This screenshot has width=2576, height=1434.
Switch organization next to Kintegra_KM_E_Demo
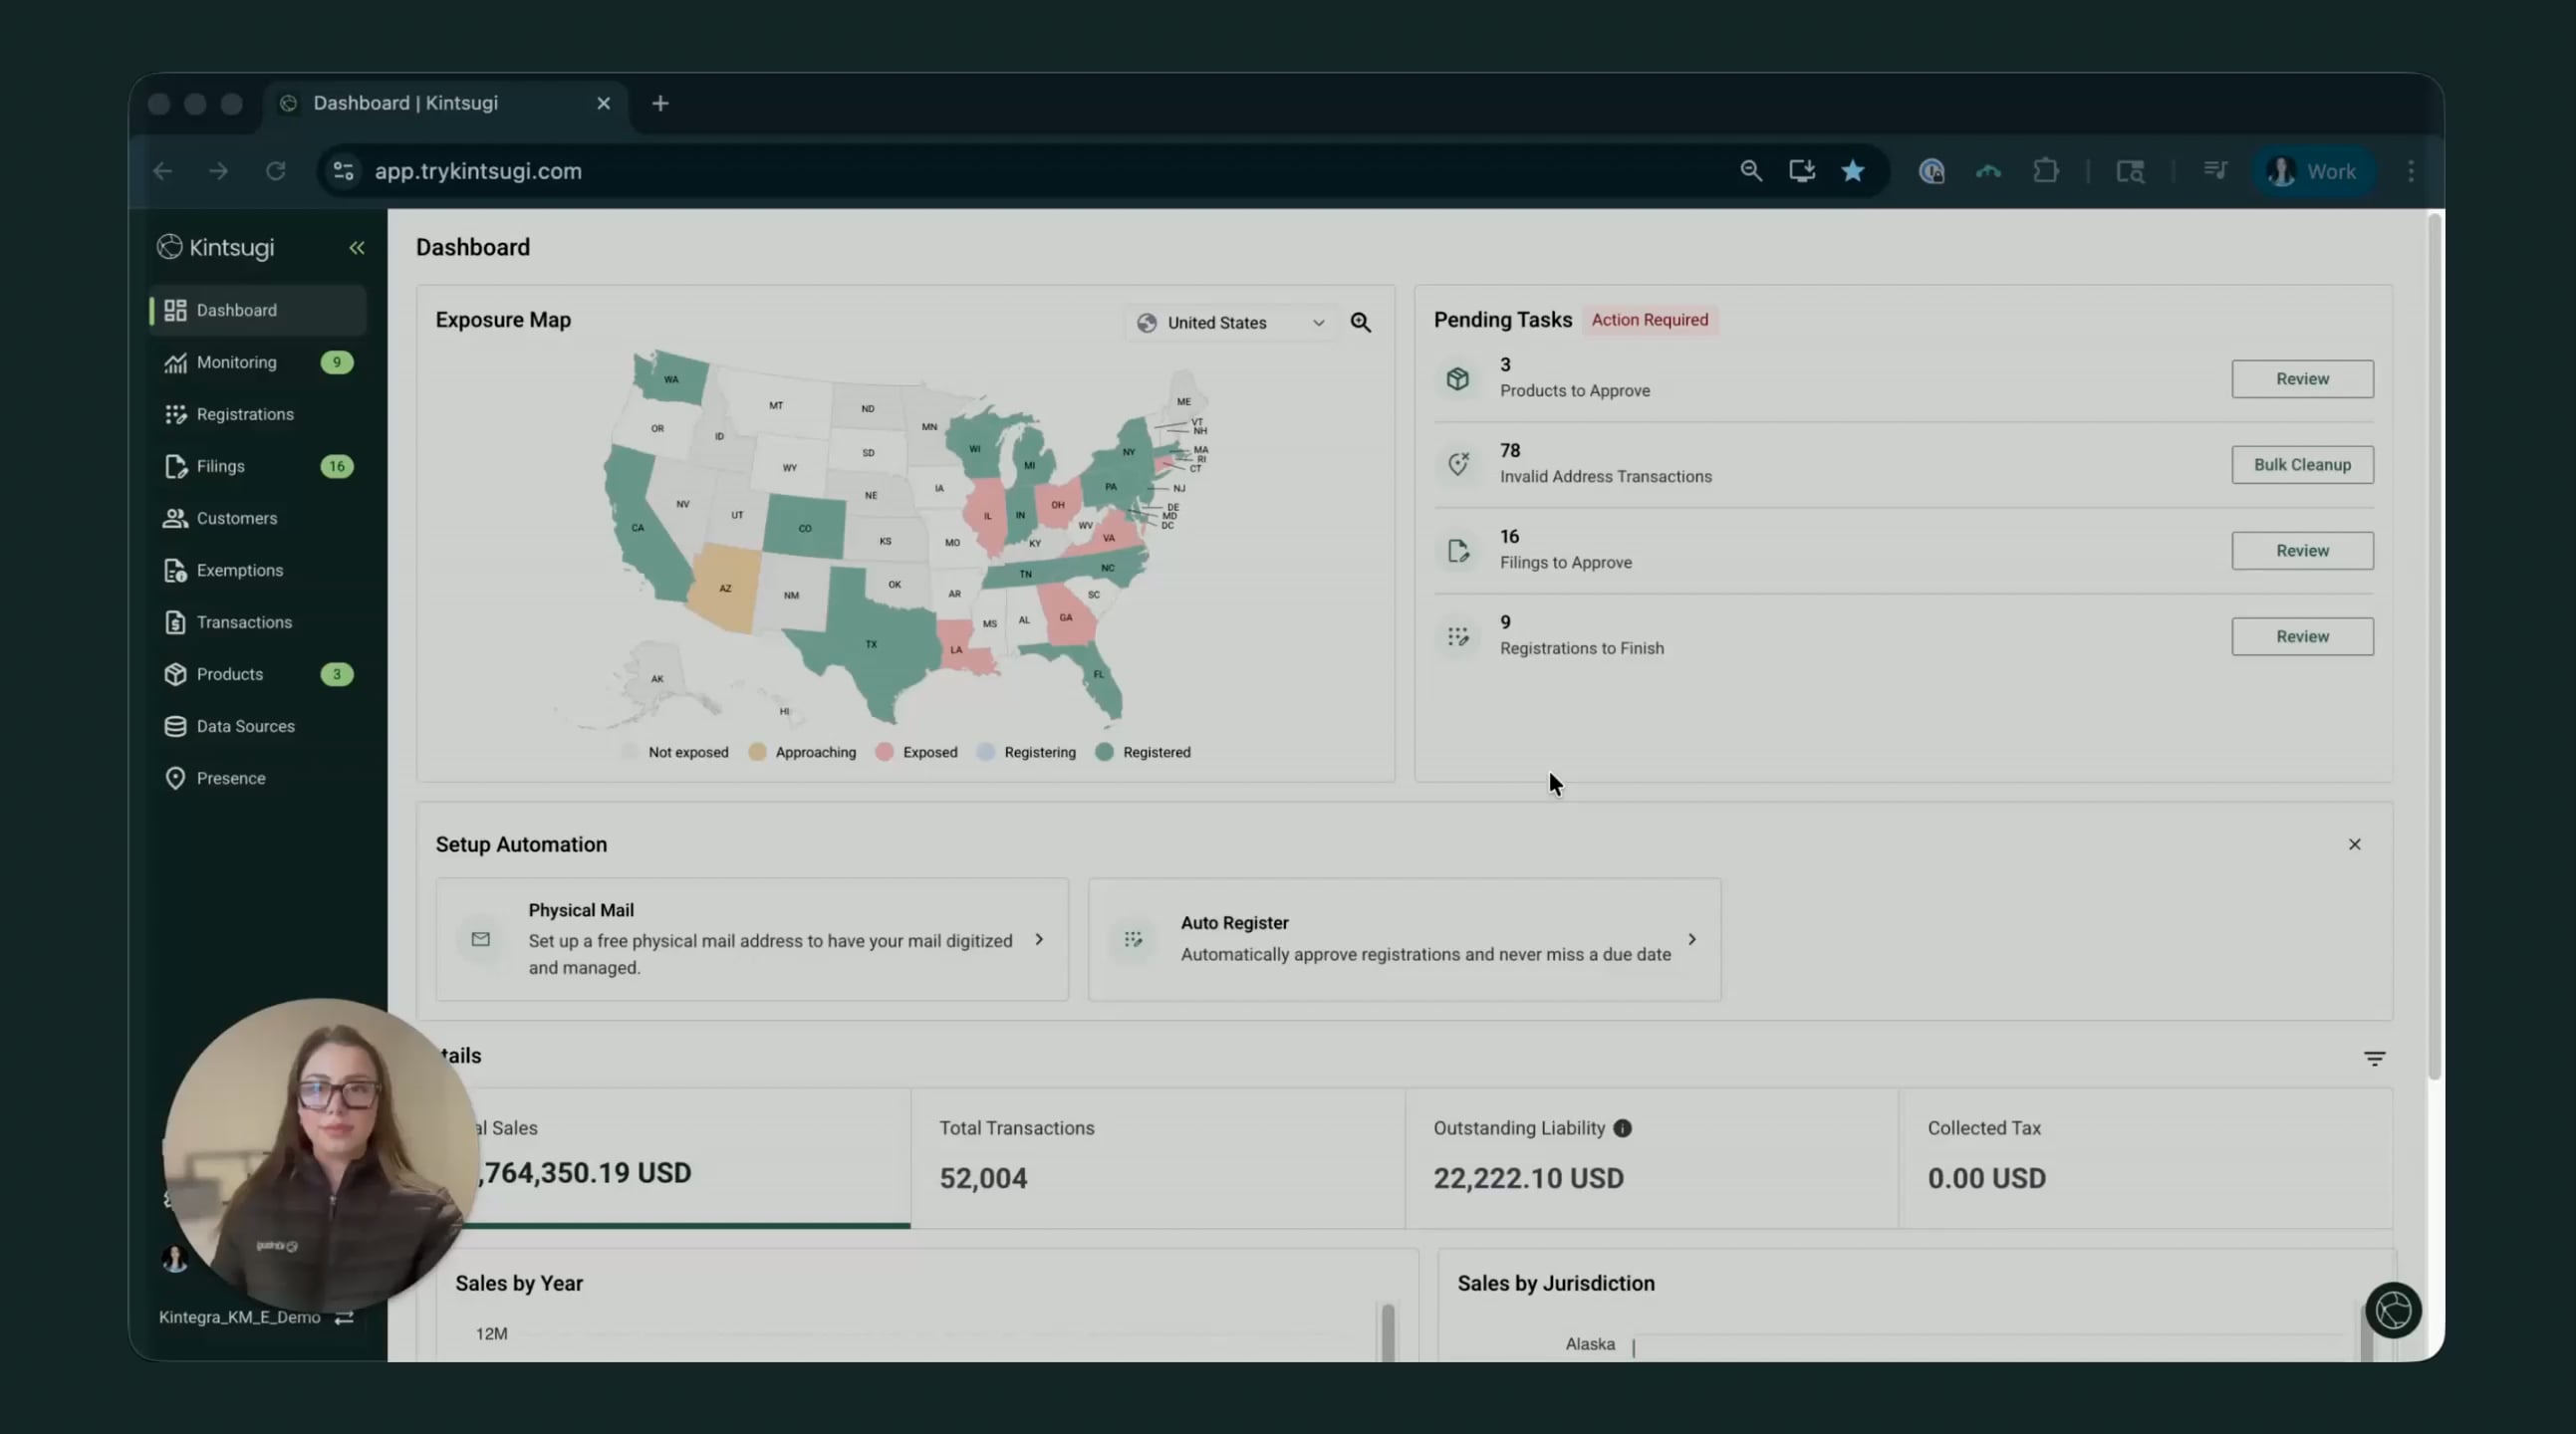pyautogui.click(x=344, y=1317)
